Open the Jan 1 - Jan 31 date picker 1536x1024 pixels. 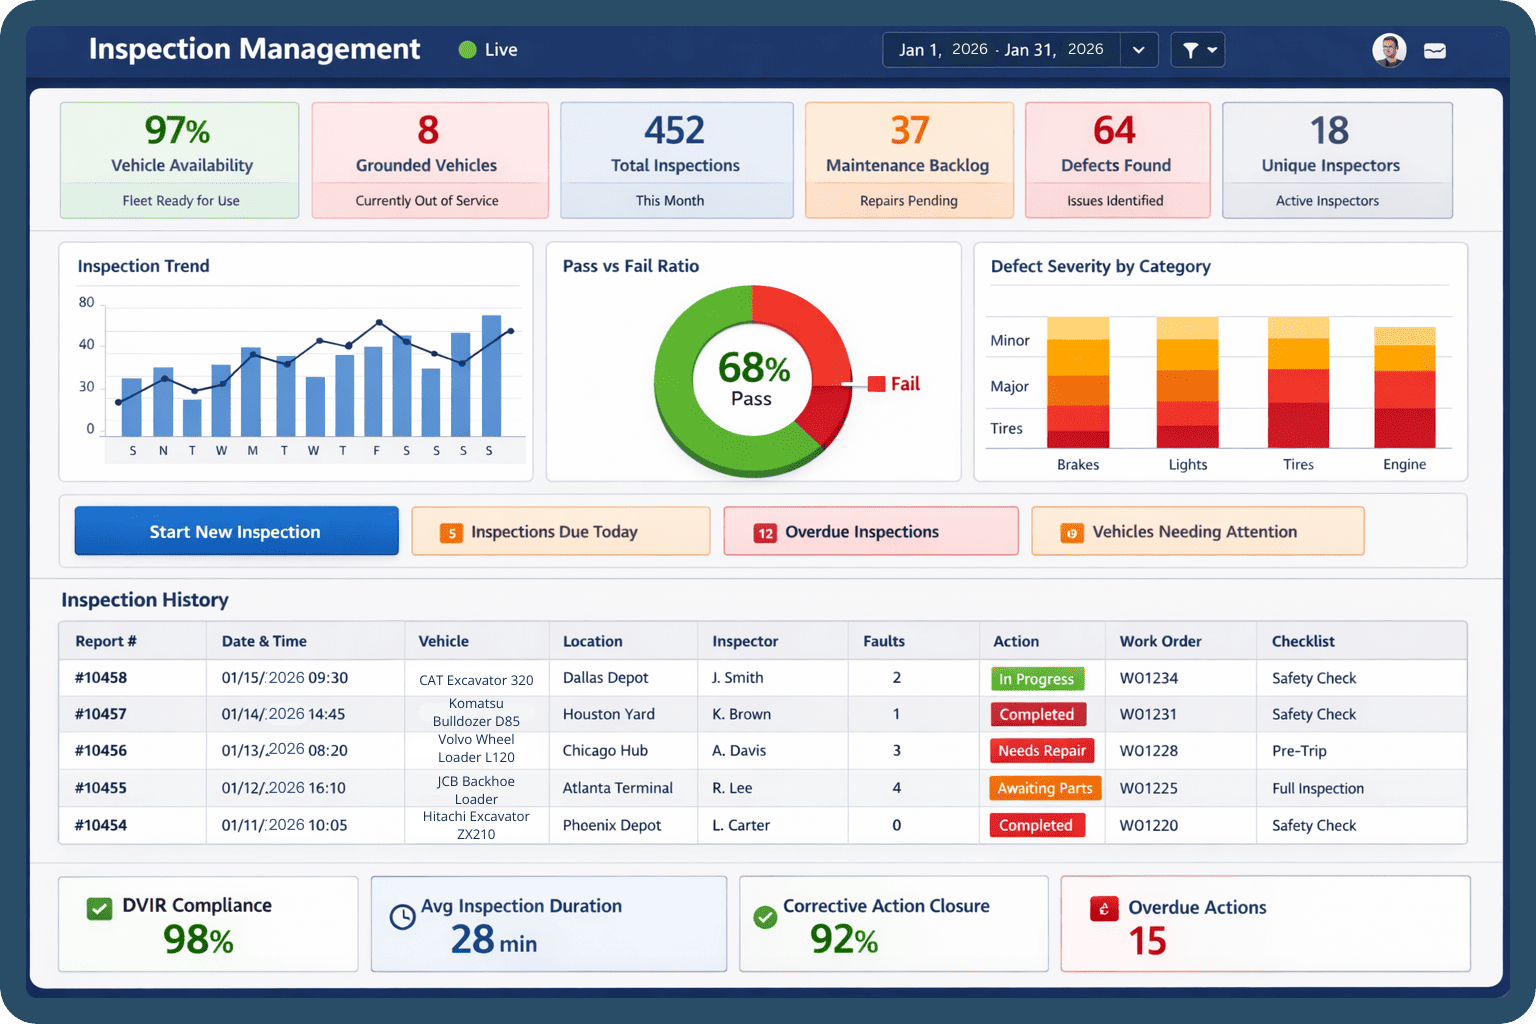[1000, 49]
